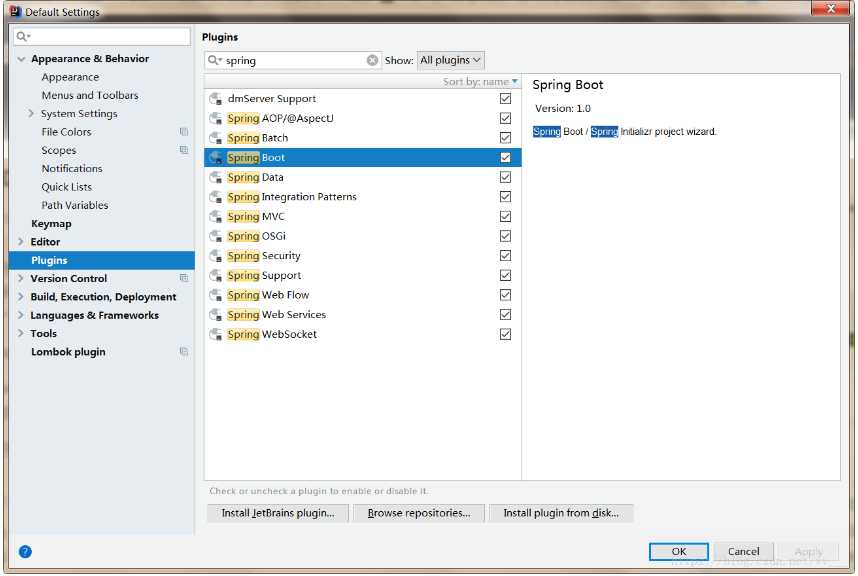Expand Build, Execution, Deployment section
The height and width of the screenshot is (576, 858).
tap(21, 297)
